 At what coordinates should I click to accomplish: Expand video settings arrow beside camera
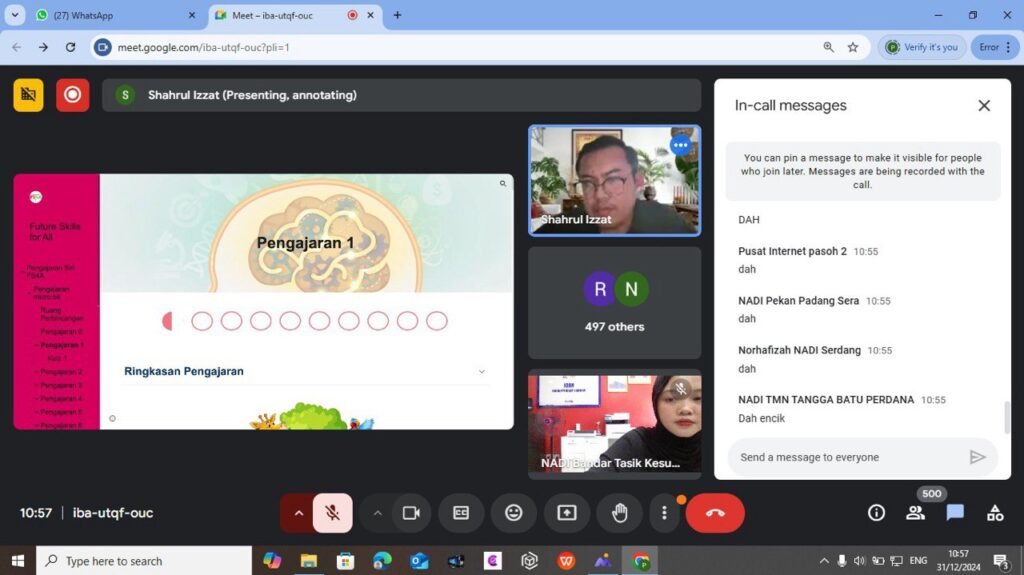pyautogui.click(x=377, y=513)
